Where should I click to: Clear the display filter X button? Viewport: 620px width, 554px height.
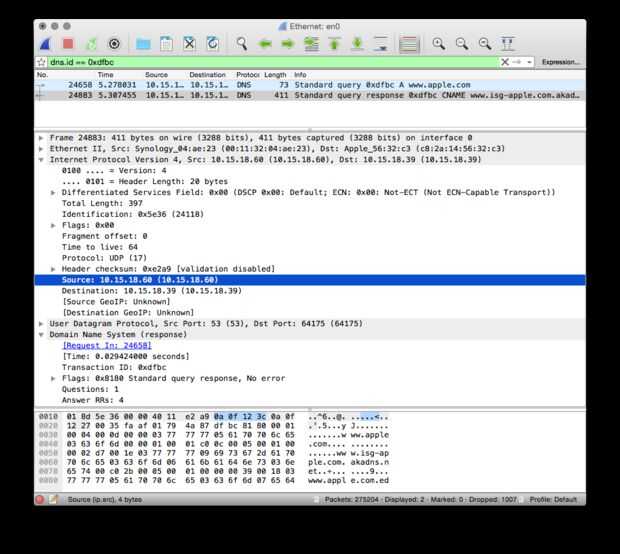505,62
